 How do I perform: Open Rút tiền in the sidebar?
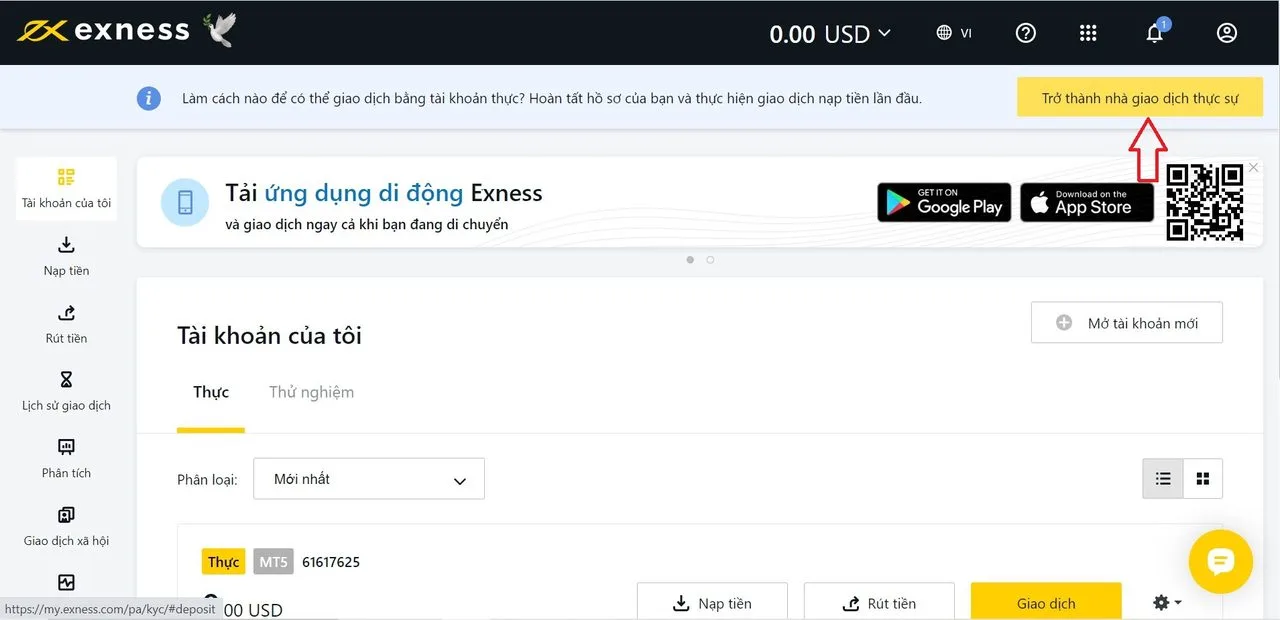(66, 324)
